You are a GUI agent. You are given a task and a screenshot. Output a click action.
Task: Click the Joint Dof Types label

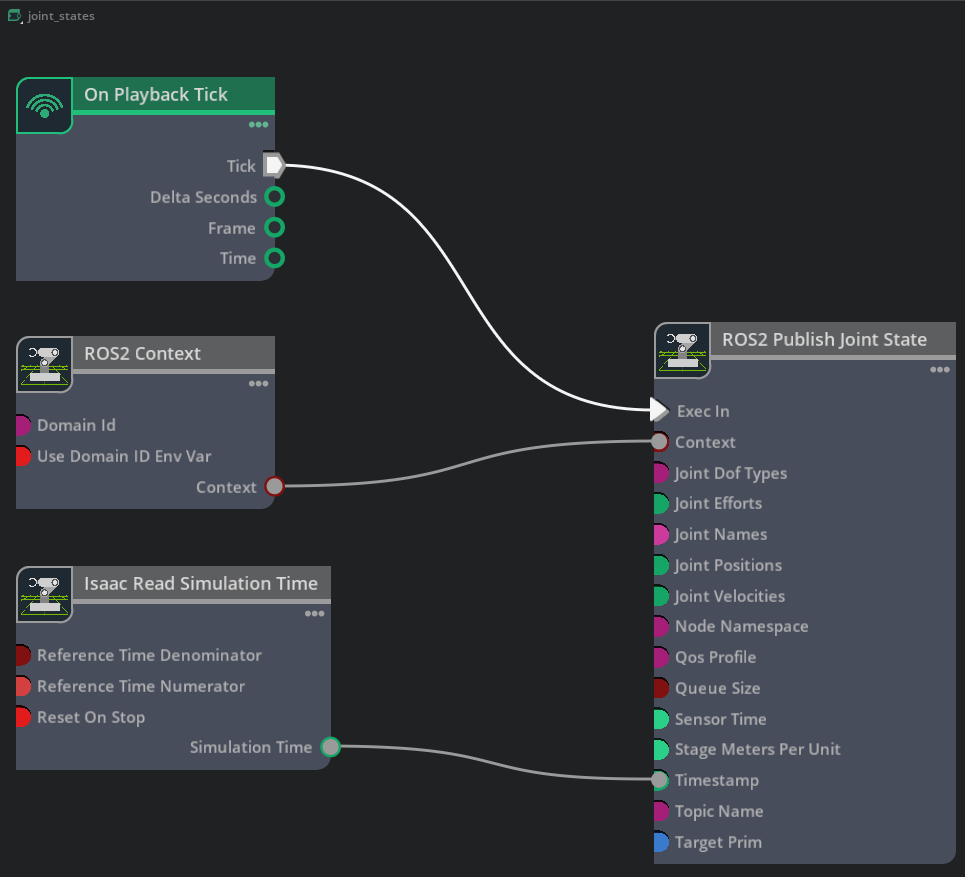(731, 473)
